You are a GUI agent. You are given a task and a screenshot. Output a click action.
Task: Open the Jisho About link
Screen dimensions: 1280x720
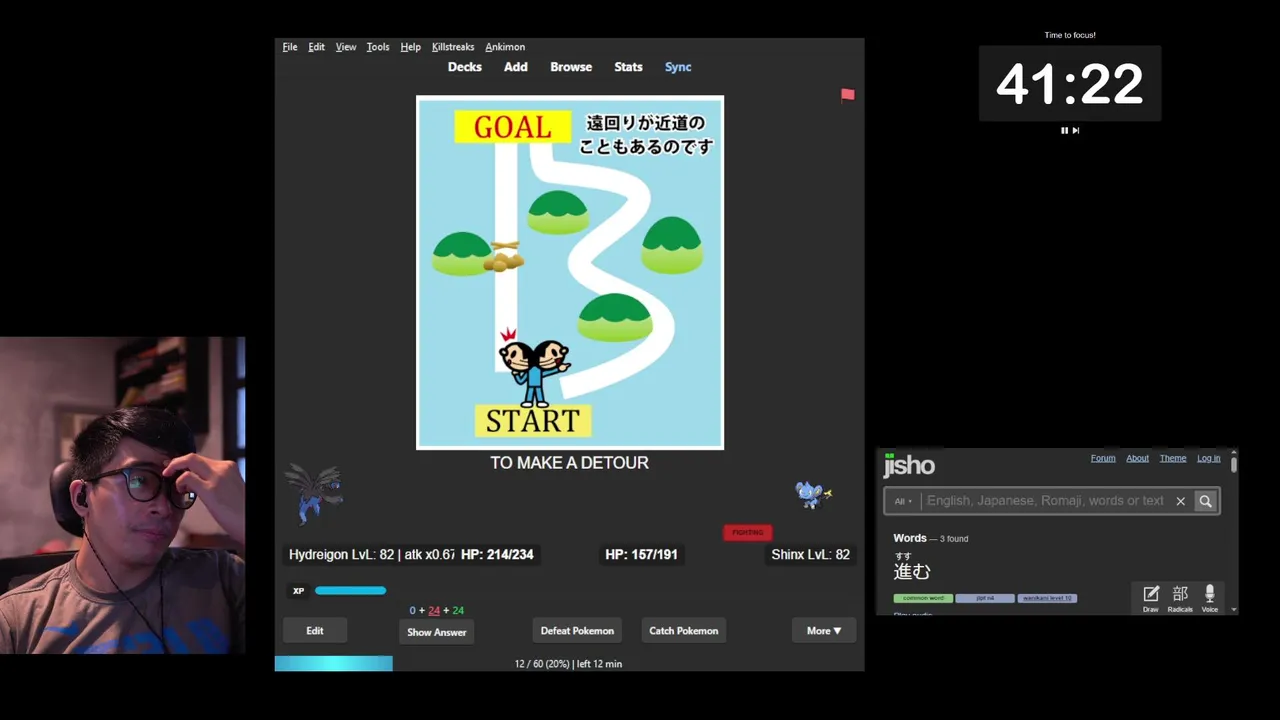[1138, 458]
